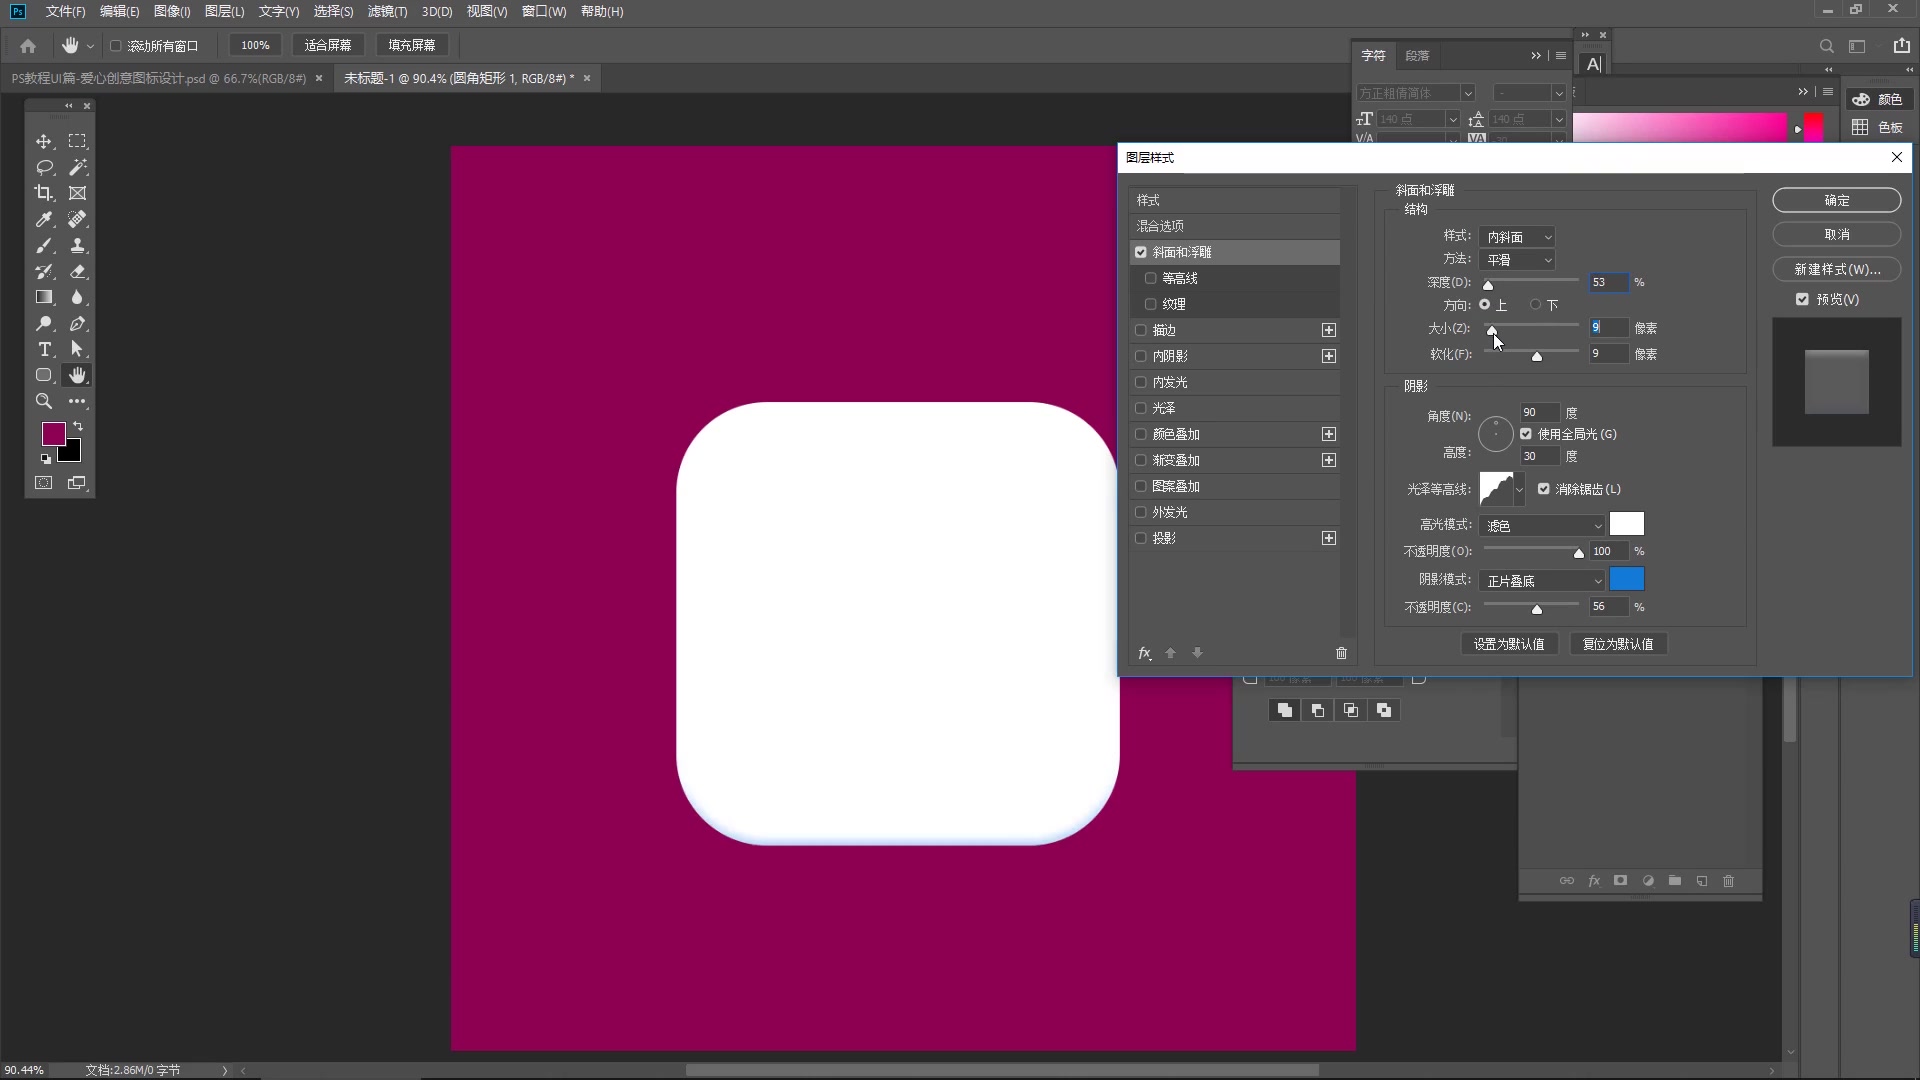This screenshot has height=1080, width=1920.
Task: Click the search icon at top right
Action: (1826, 46)
